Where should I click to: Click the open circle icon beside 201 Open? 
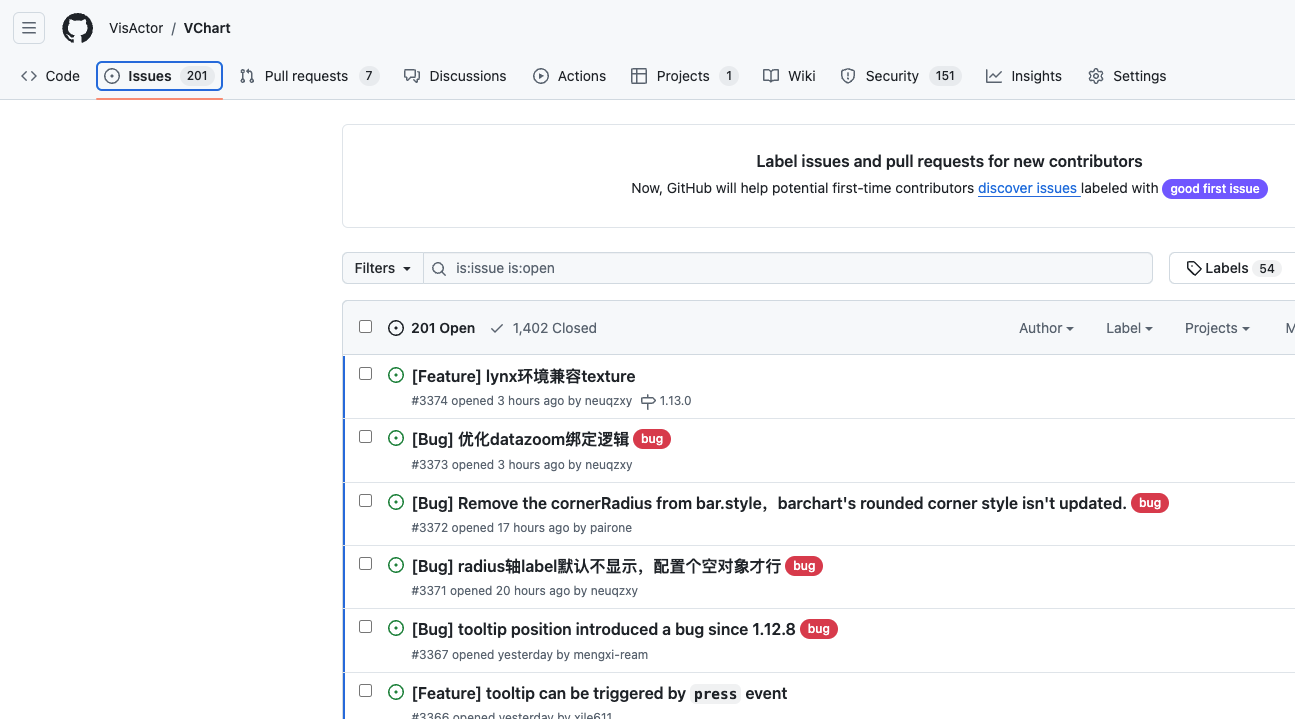click(396, 328)
